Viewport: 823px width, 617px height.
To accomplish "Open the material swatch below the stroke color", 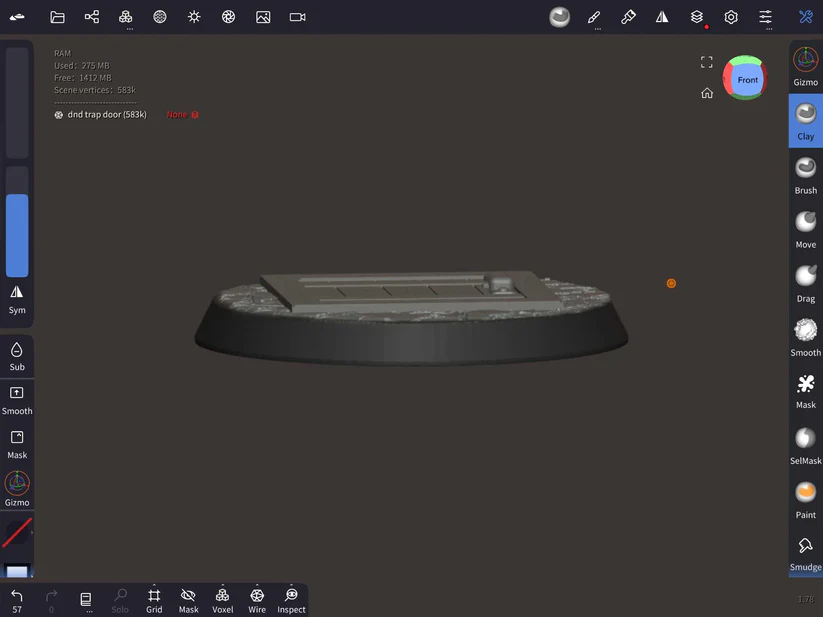I will 17,571.
